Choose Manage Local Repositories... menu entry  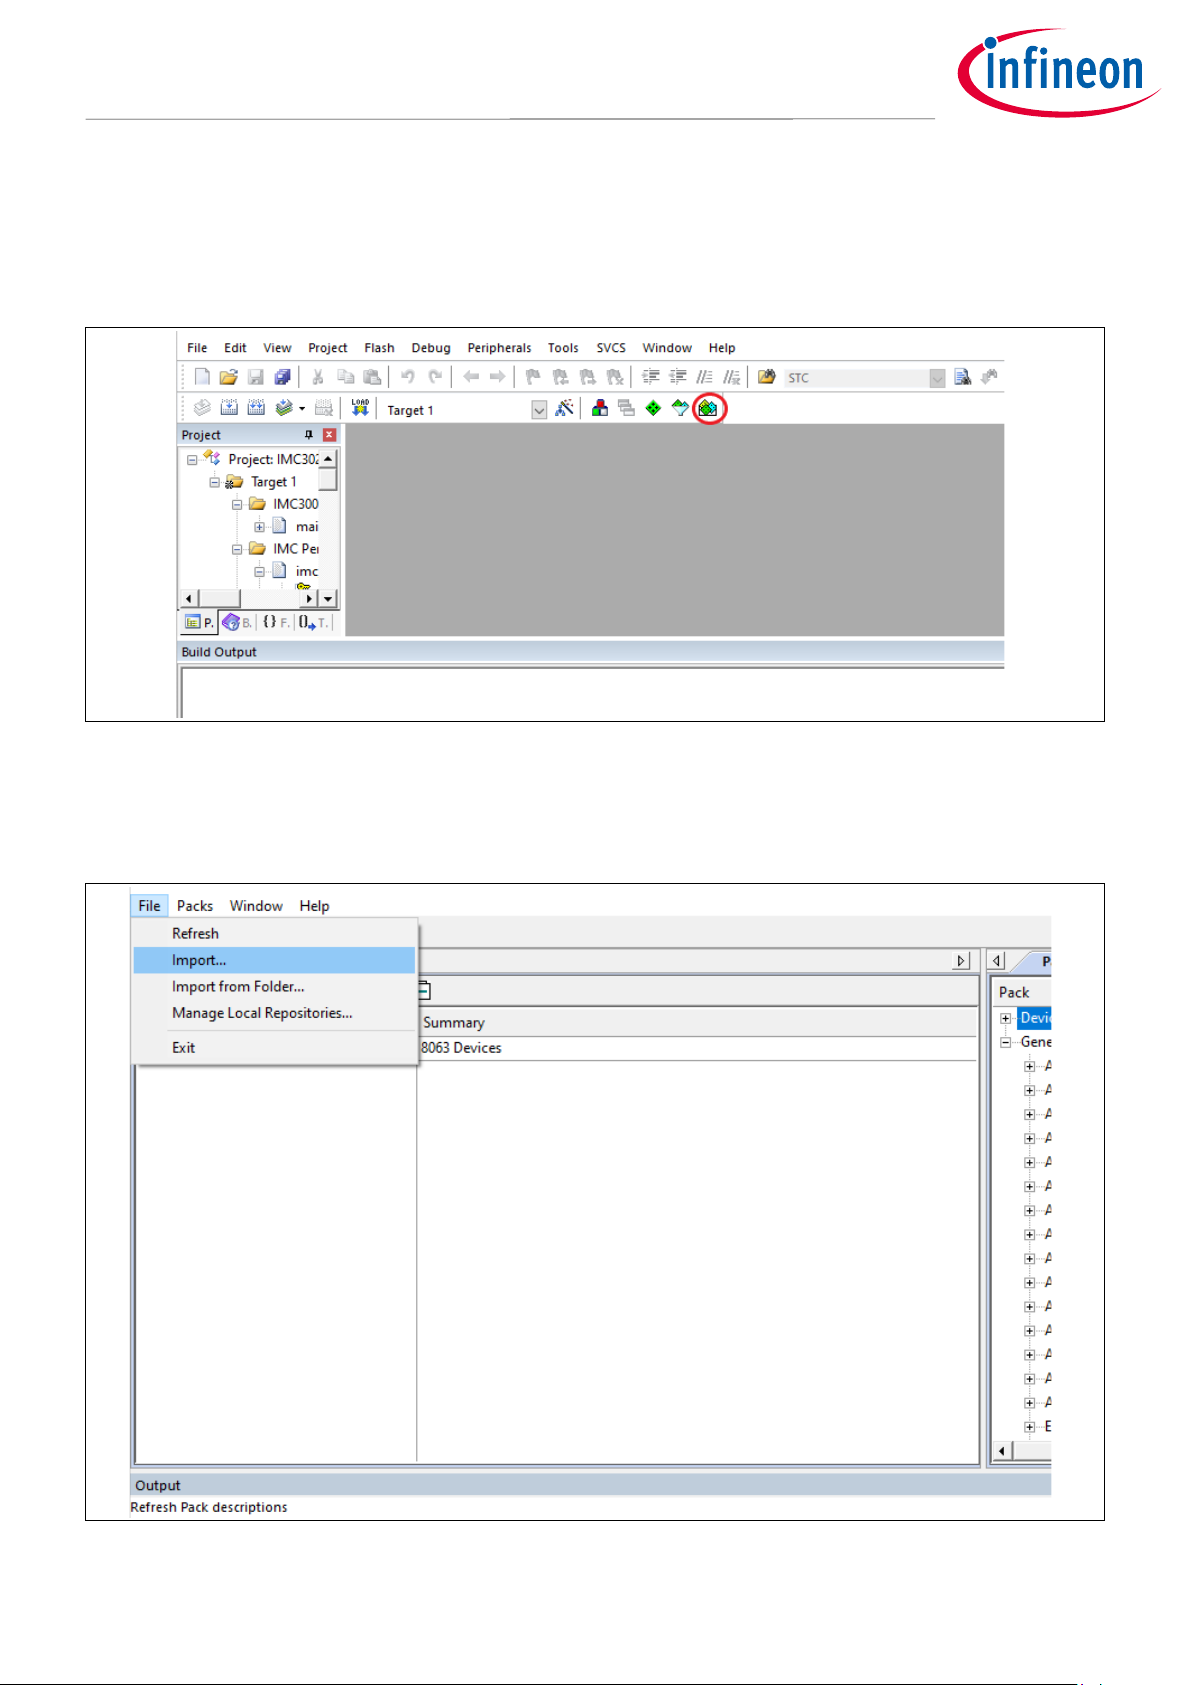pyautogui.click(x=262, y=1013)
